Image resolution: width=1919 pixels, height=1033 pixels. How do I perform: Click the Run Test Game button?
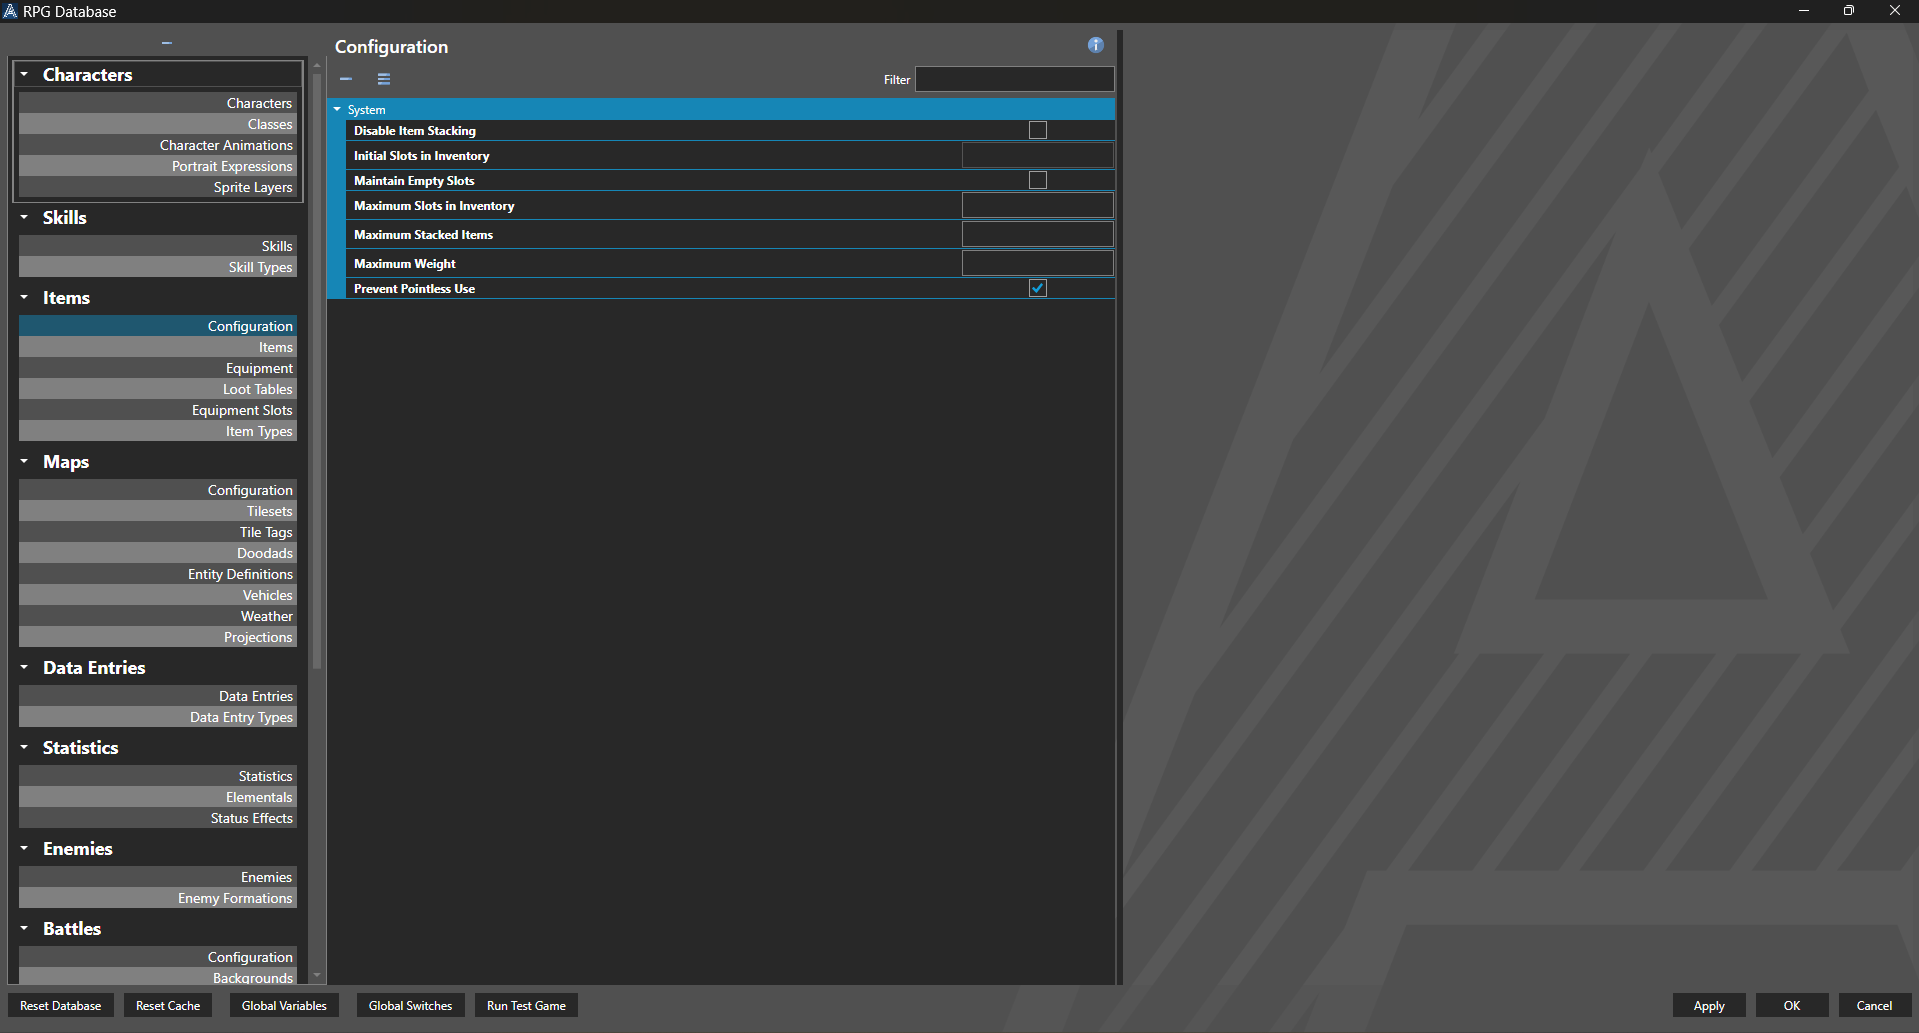click(526, 1005)
